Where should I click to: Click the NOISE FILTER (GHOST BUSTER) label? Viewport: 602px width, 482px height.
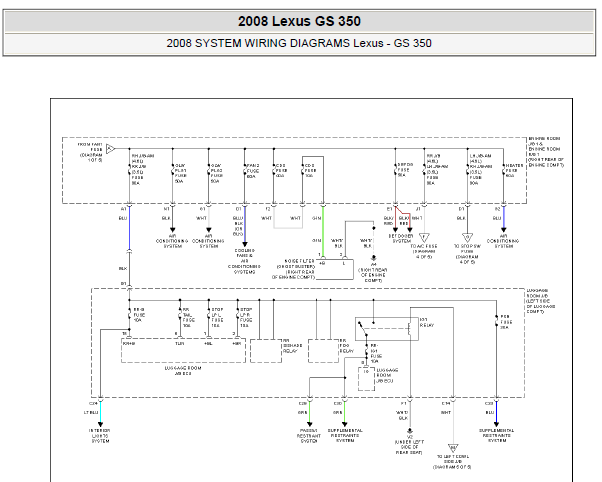pos(294,269)
